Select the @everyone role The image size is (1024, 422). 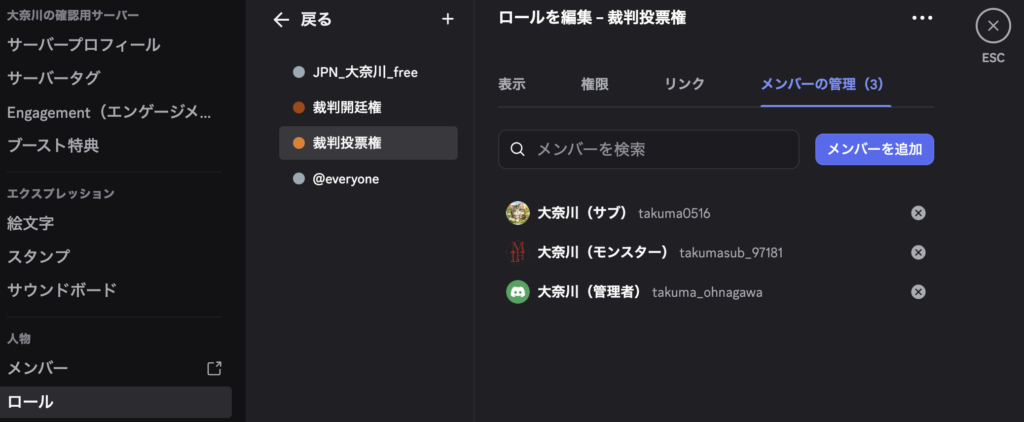[345, 179]
